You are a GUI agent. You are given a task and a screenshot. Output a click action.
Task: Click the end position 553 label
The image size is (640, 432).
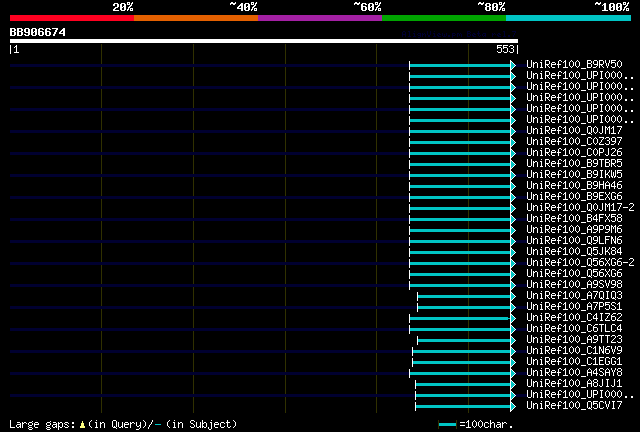505,49
